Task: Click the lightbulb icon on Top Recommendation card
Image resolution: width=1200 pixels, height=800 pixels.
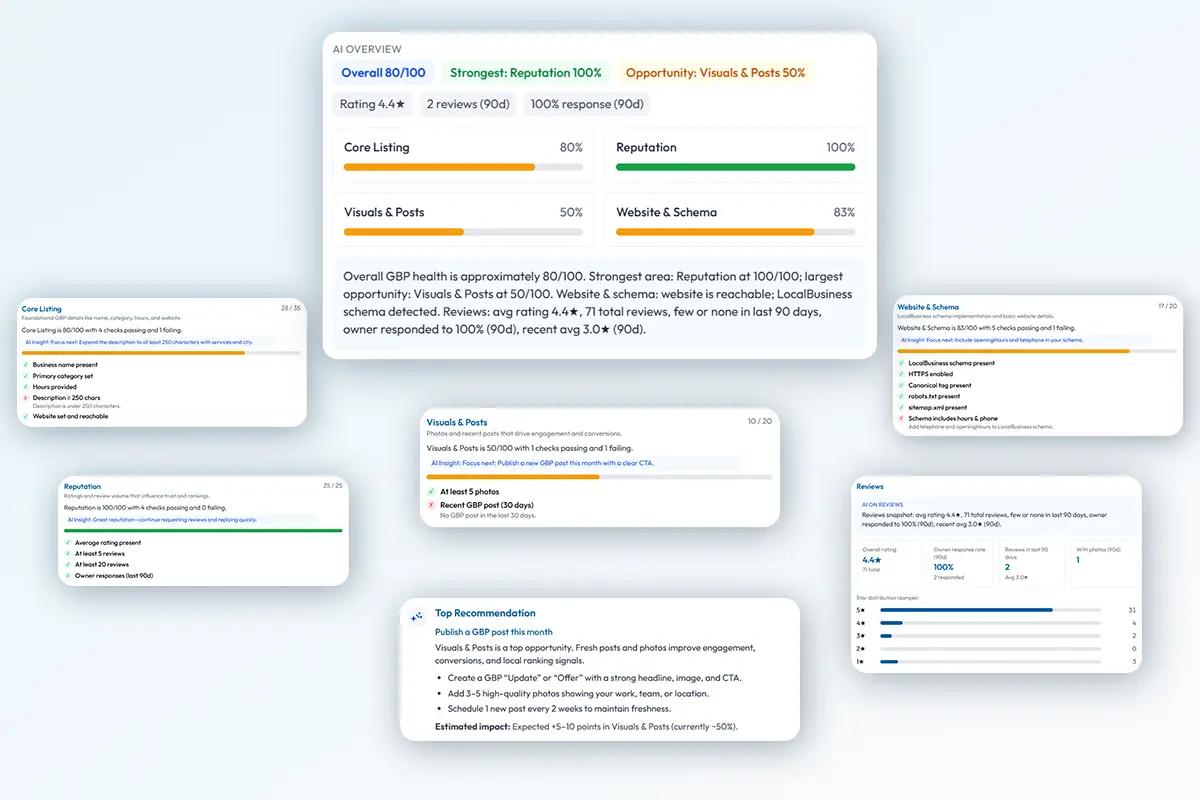Action: (417, 617)
